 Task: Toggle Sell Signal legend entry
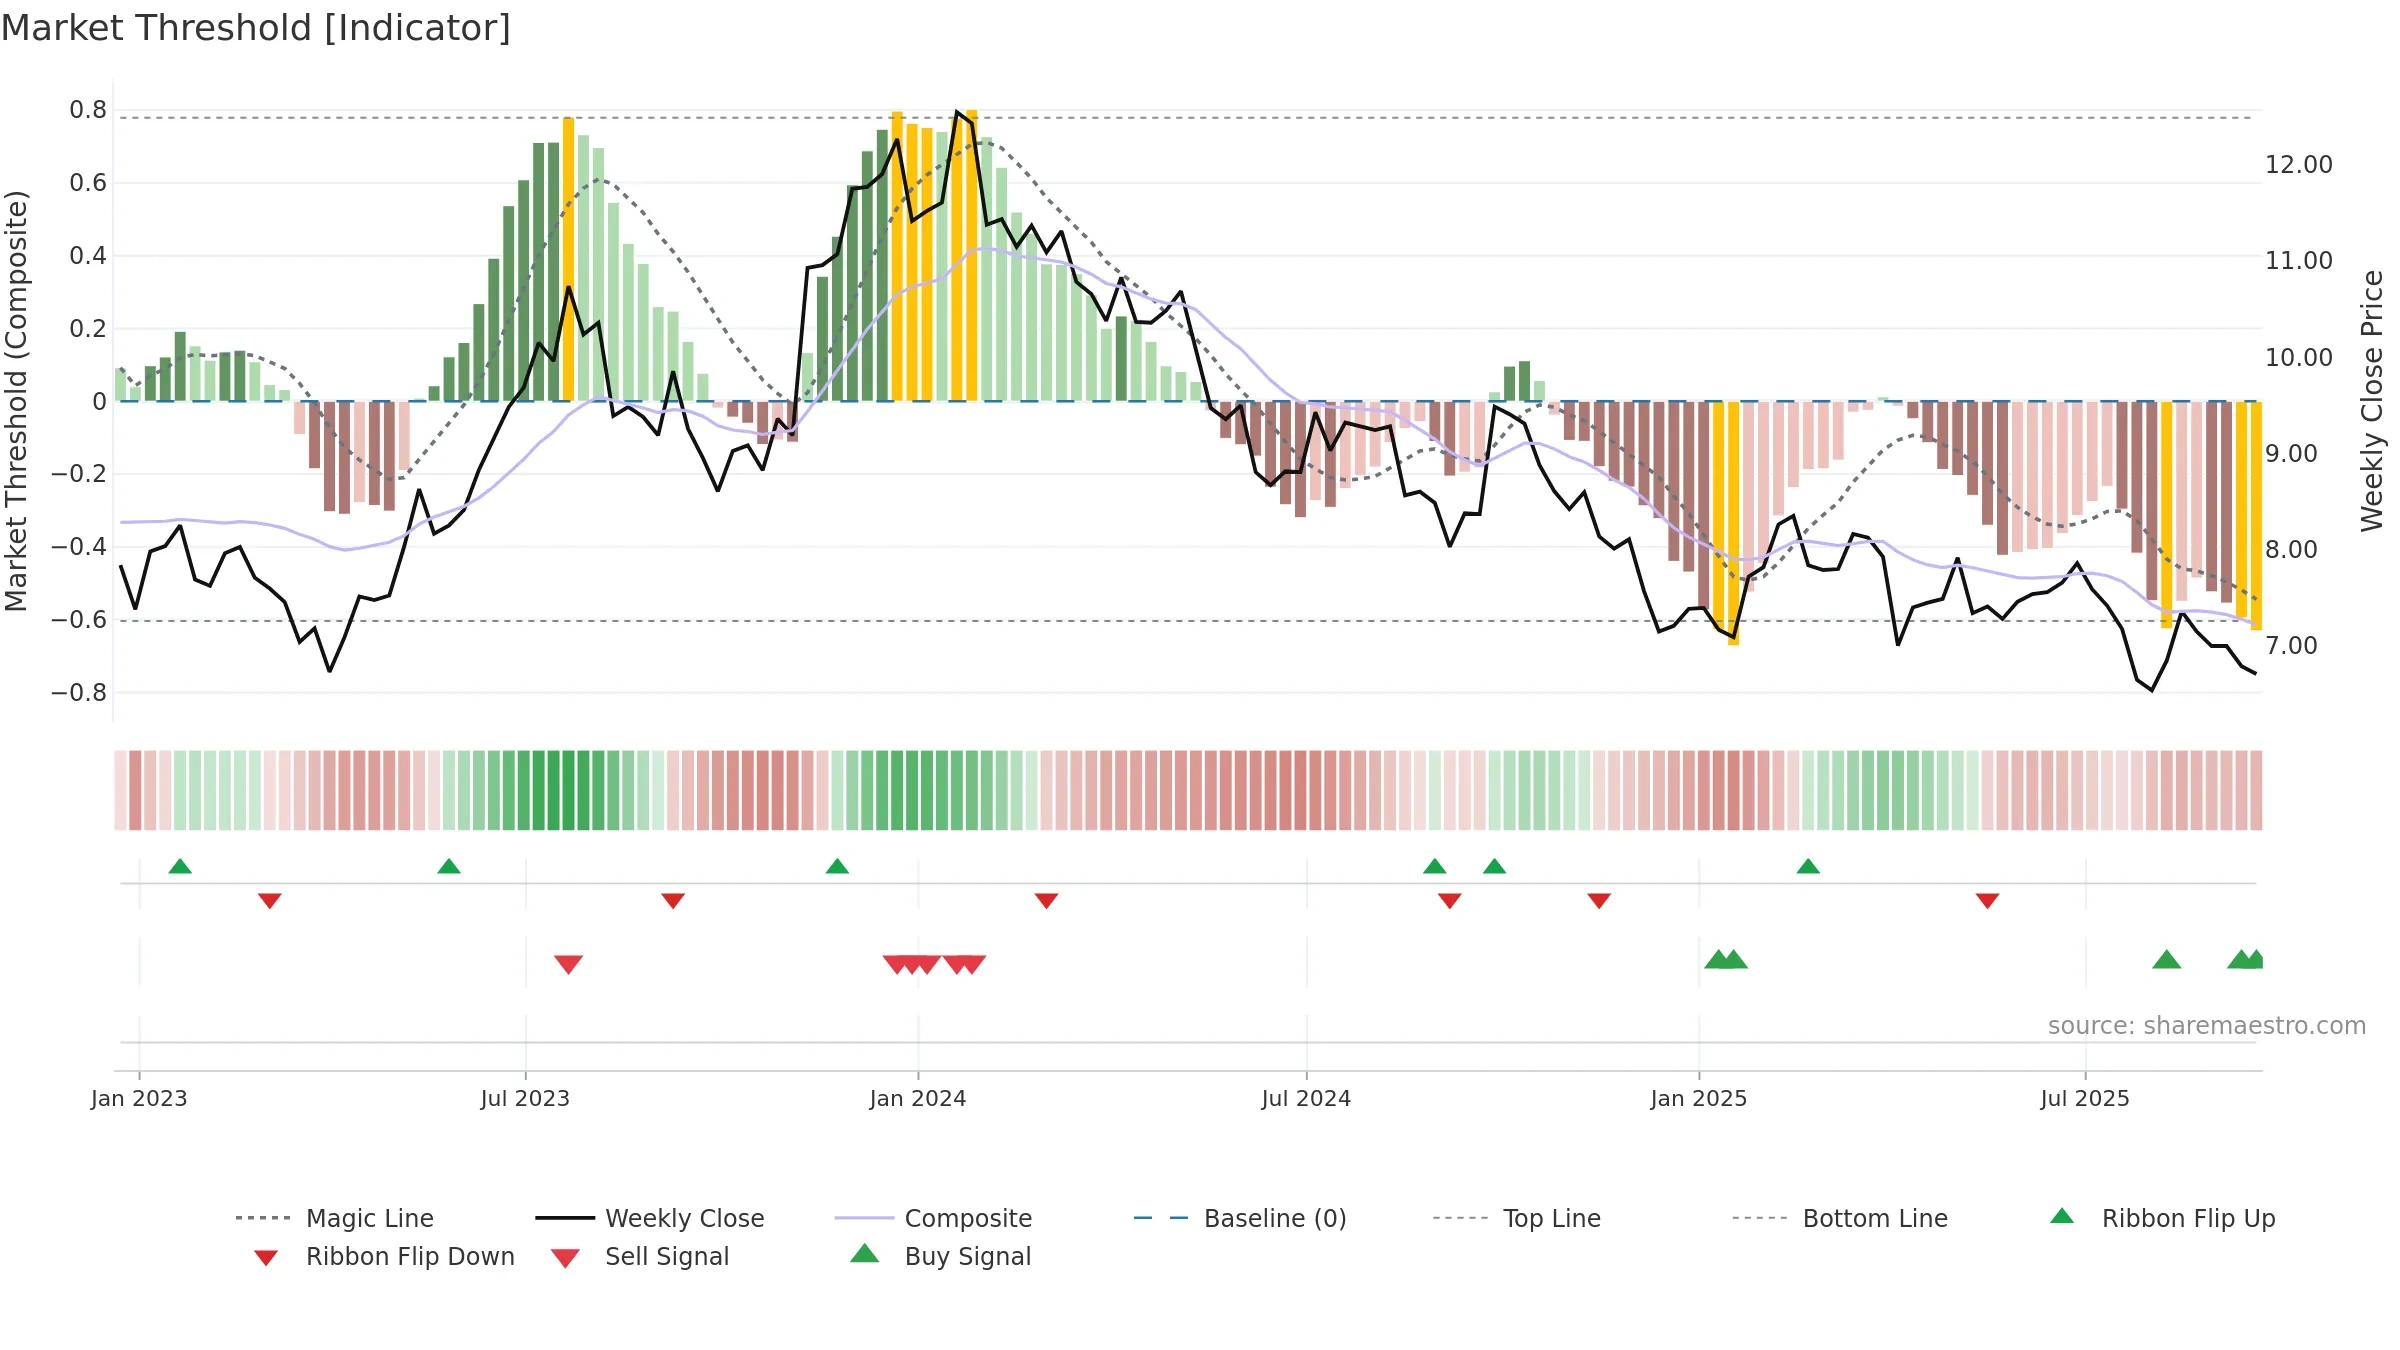pyautogui.click(x=640, y=1256)
